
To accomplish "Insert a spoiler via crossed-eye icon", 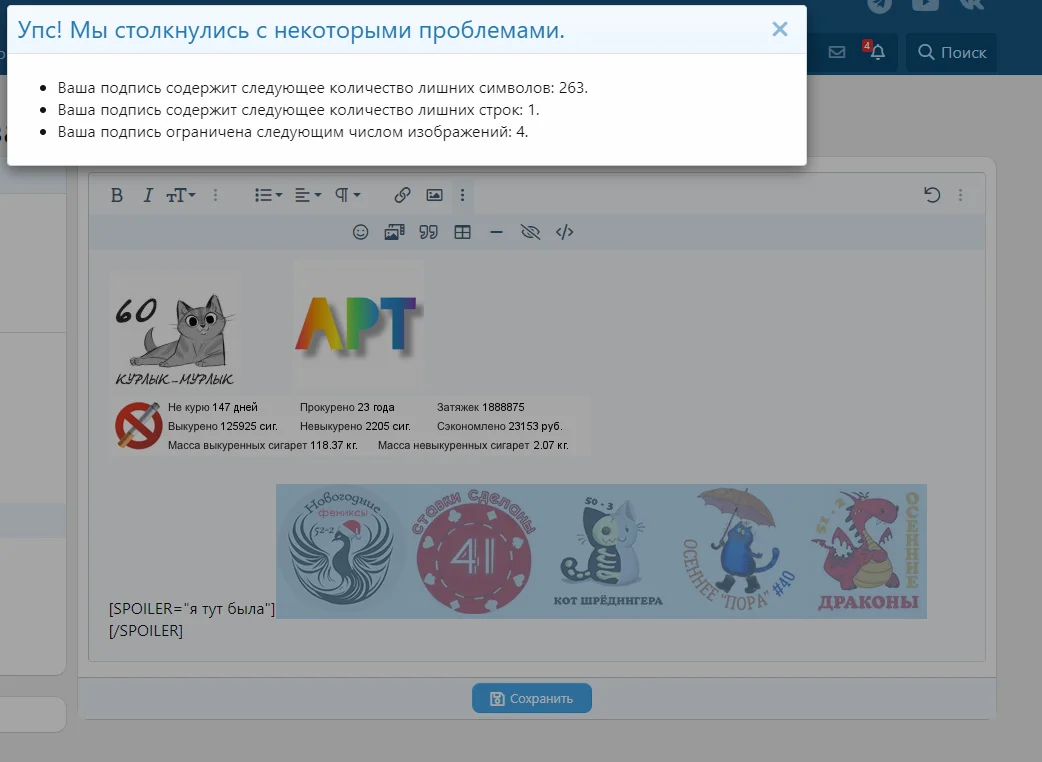I will [x=530, y=232].
